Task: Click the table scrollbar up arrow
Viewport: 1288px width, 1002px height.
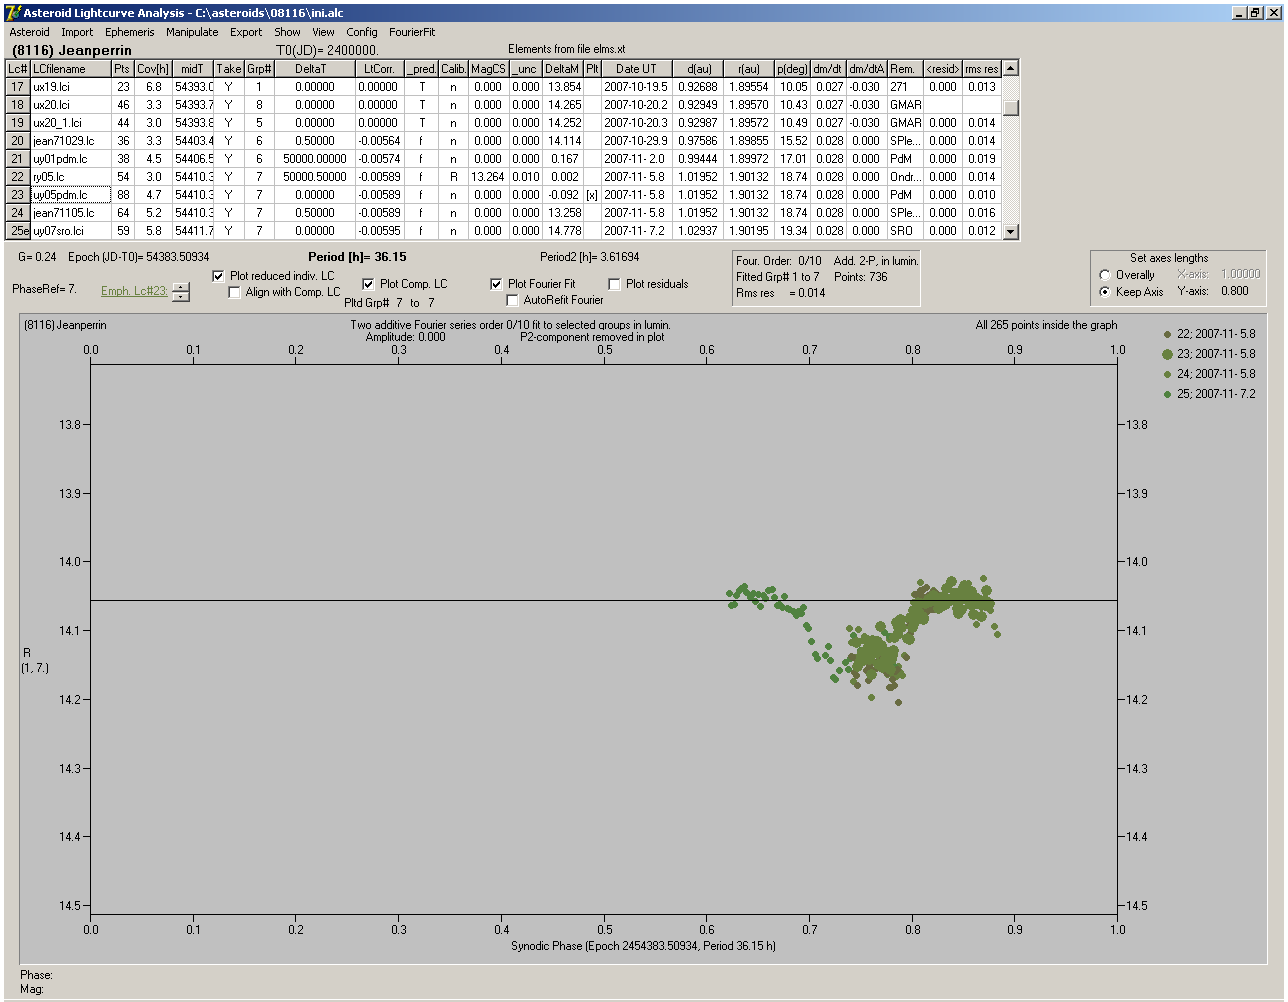Action: (x=1011, y=68)
